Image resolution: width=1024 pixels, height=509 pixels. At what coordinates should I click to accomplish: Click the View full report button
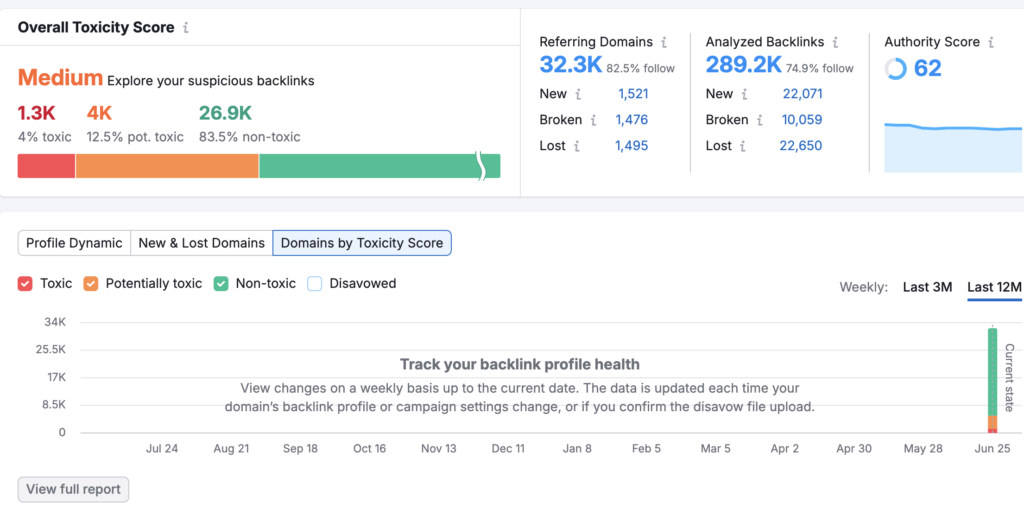coord(73,489)
